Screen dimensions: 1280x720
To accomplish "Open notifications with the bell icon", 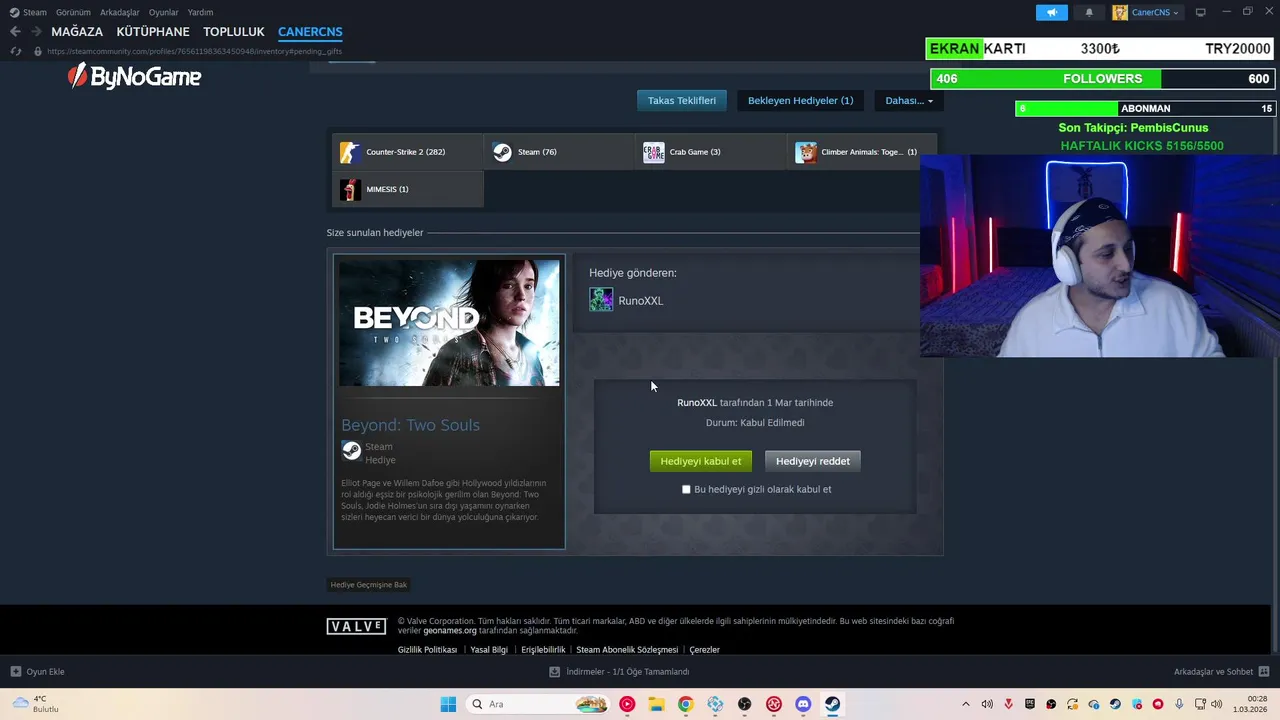I will (x=1089, y=12).
